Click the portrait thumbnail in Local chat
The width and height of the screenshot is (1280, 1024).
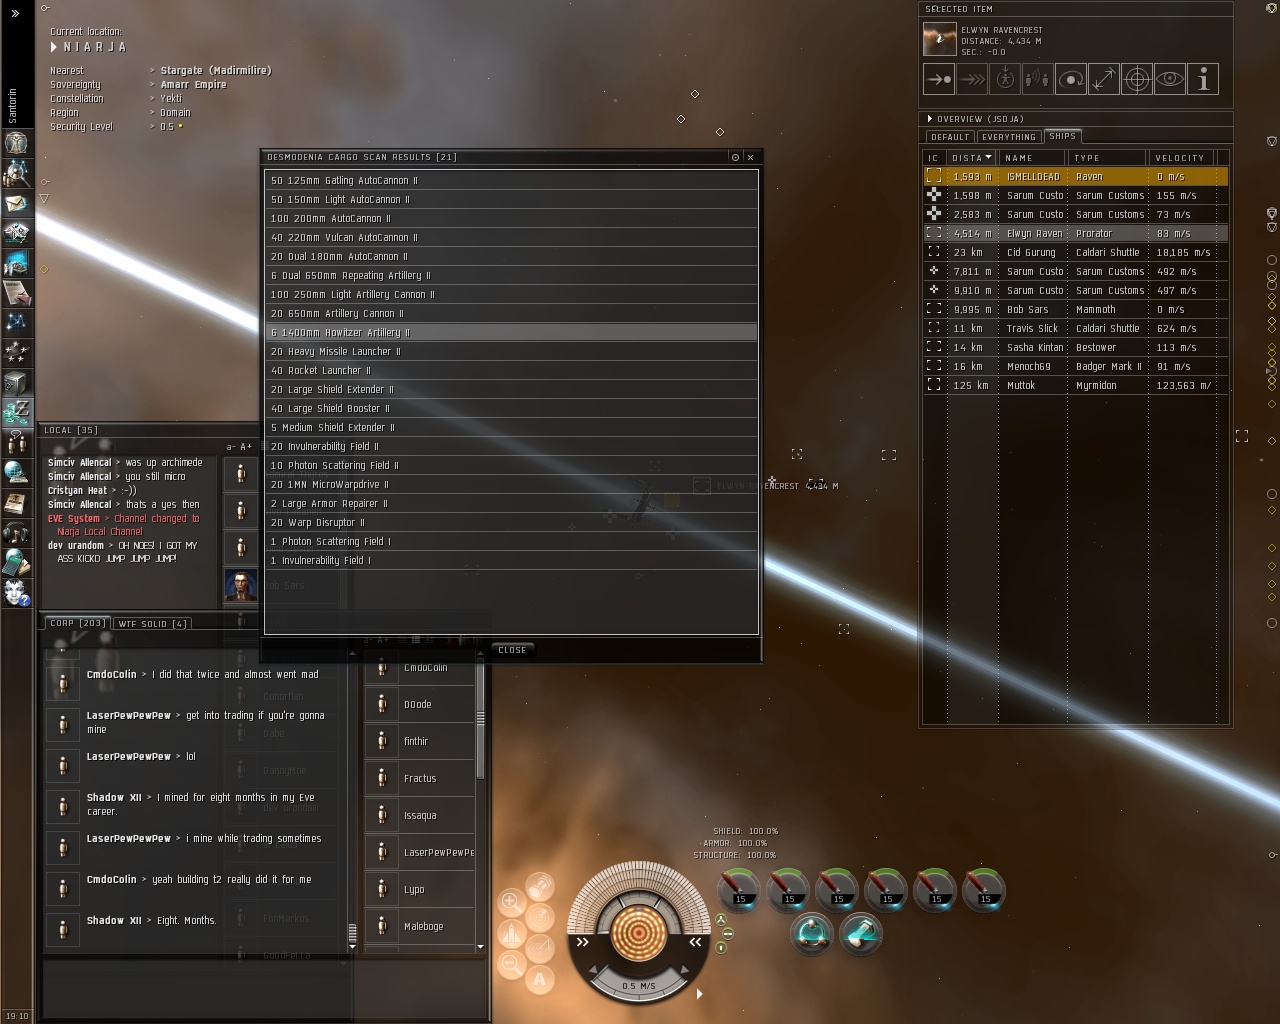click(241, 585)
